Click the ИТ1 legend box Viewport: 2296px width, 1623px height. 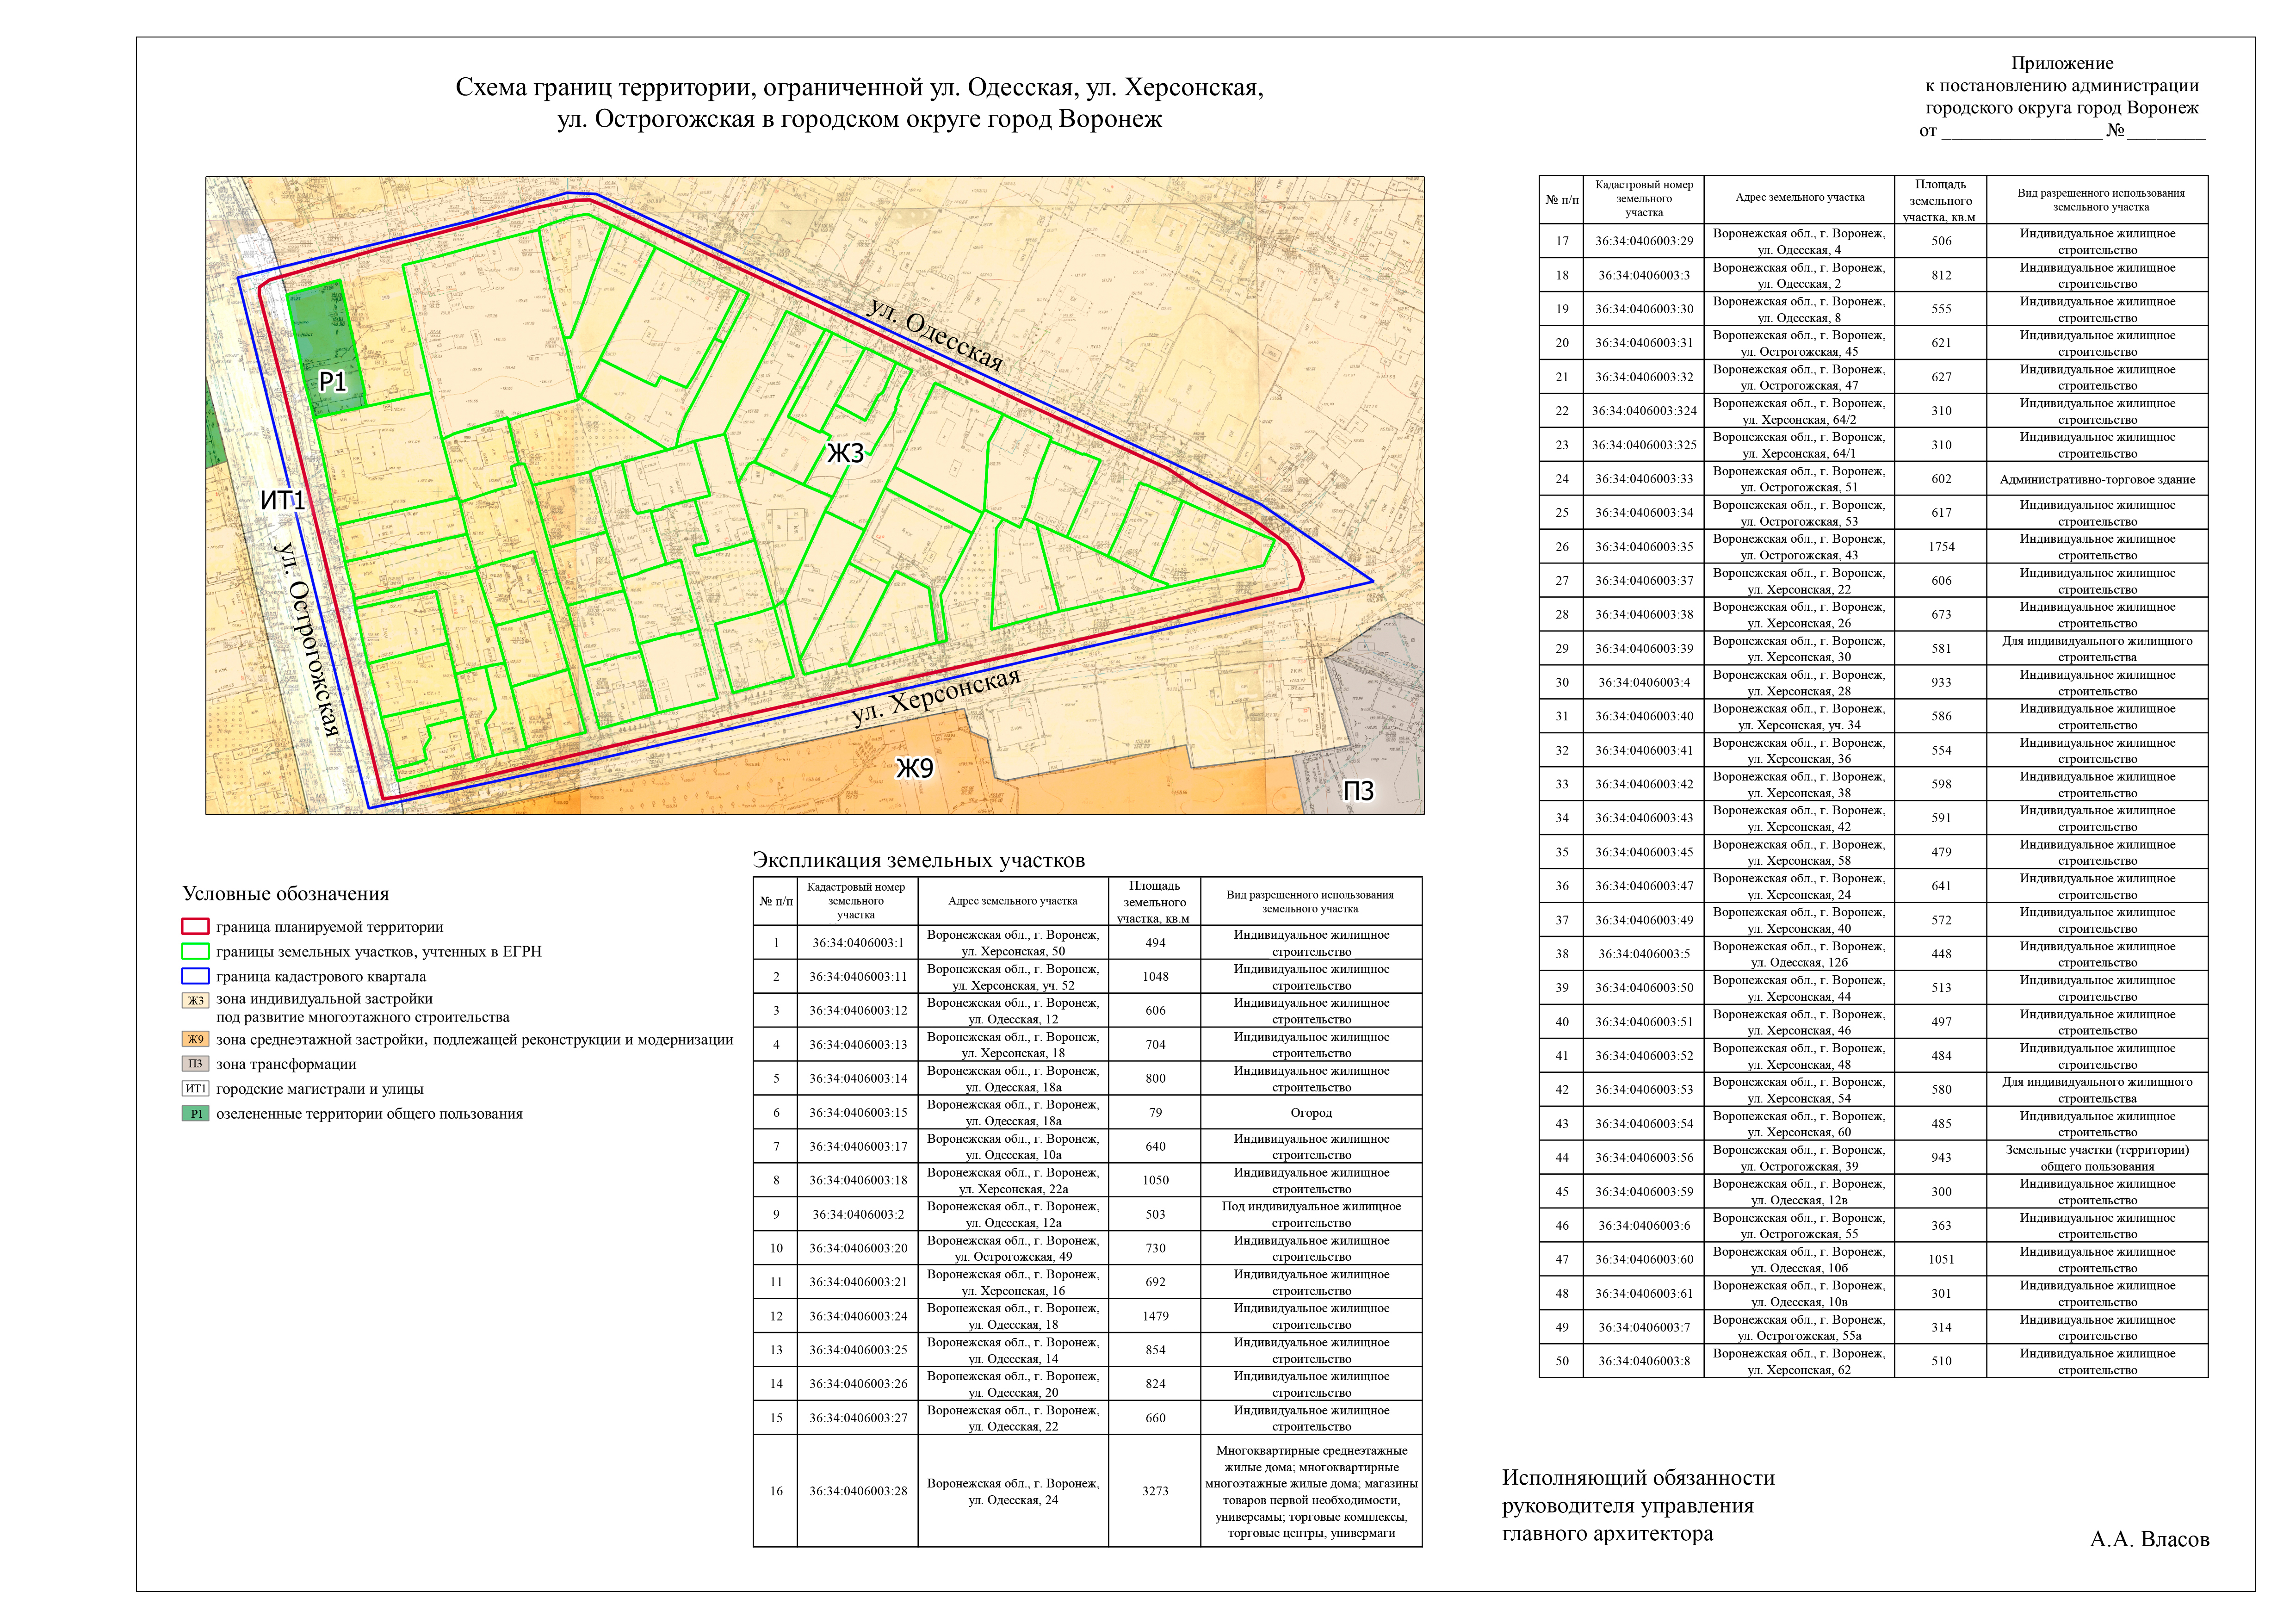tap(195, 1089)
